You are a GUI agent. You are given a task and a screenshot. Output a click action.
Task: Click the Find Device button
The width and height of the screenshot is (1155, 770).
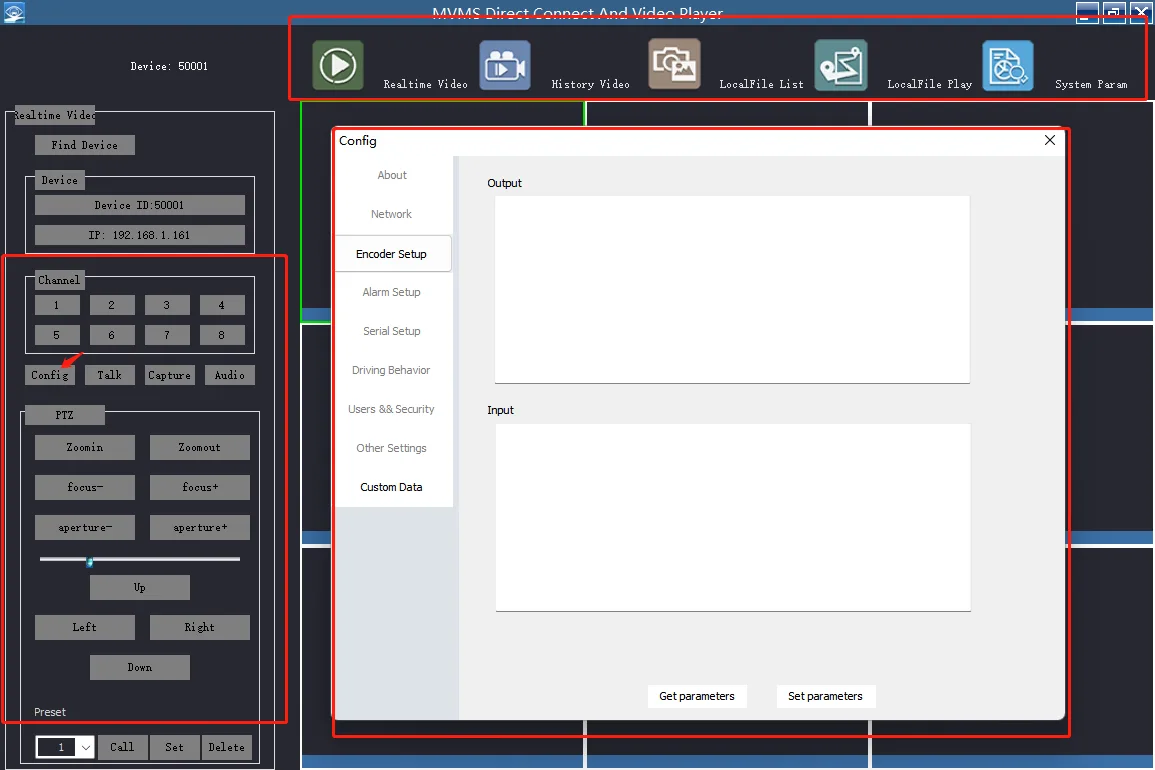(x=85, y=145)
